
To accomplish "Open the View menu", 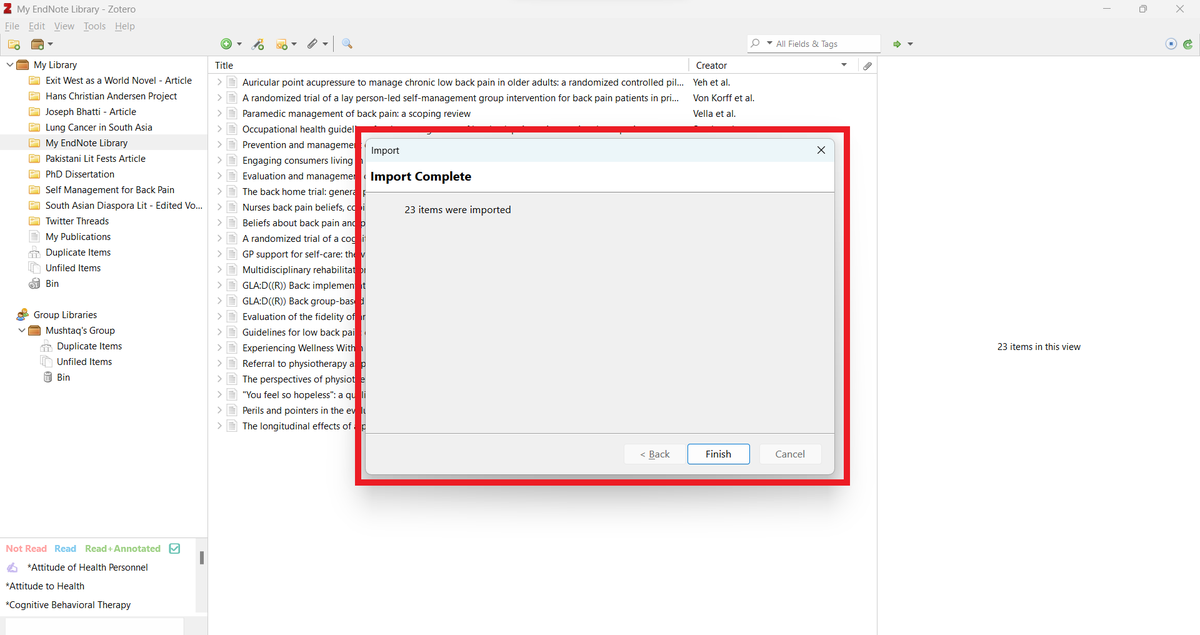I will (64, 26).
